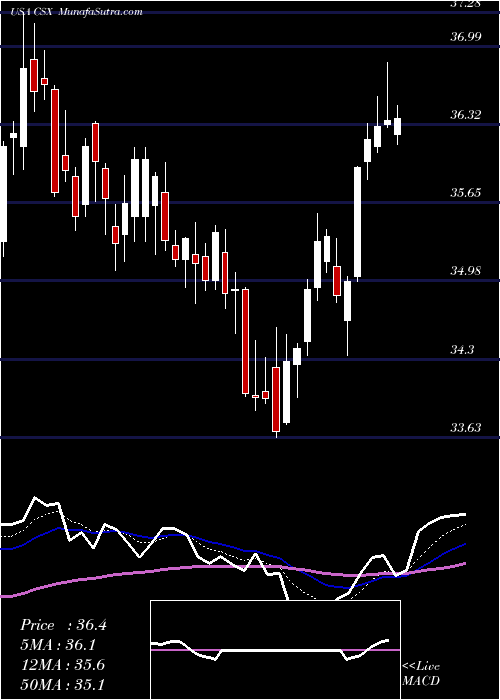This screenshot has height=700, width=500.
Task: Click the 36.99 price level label
Action: pos(466,36)
